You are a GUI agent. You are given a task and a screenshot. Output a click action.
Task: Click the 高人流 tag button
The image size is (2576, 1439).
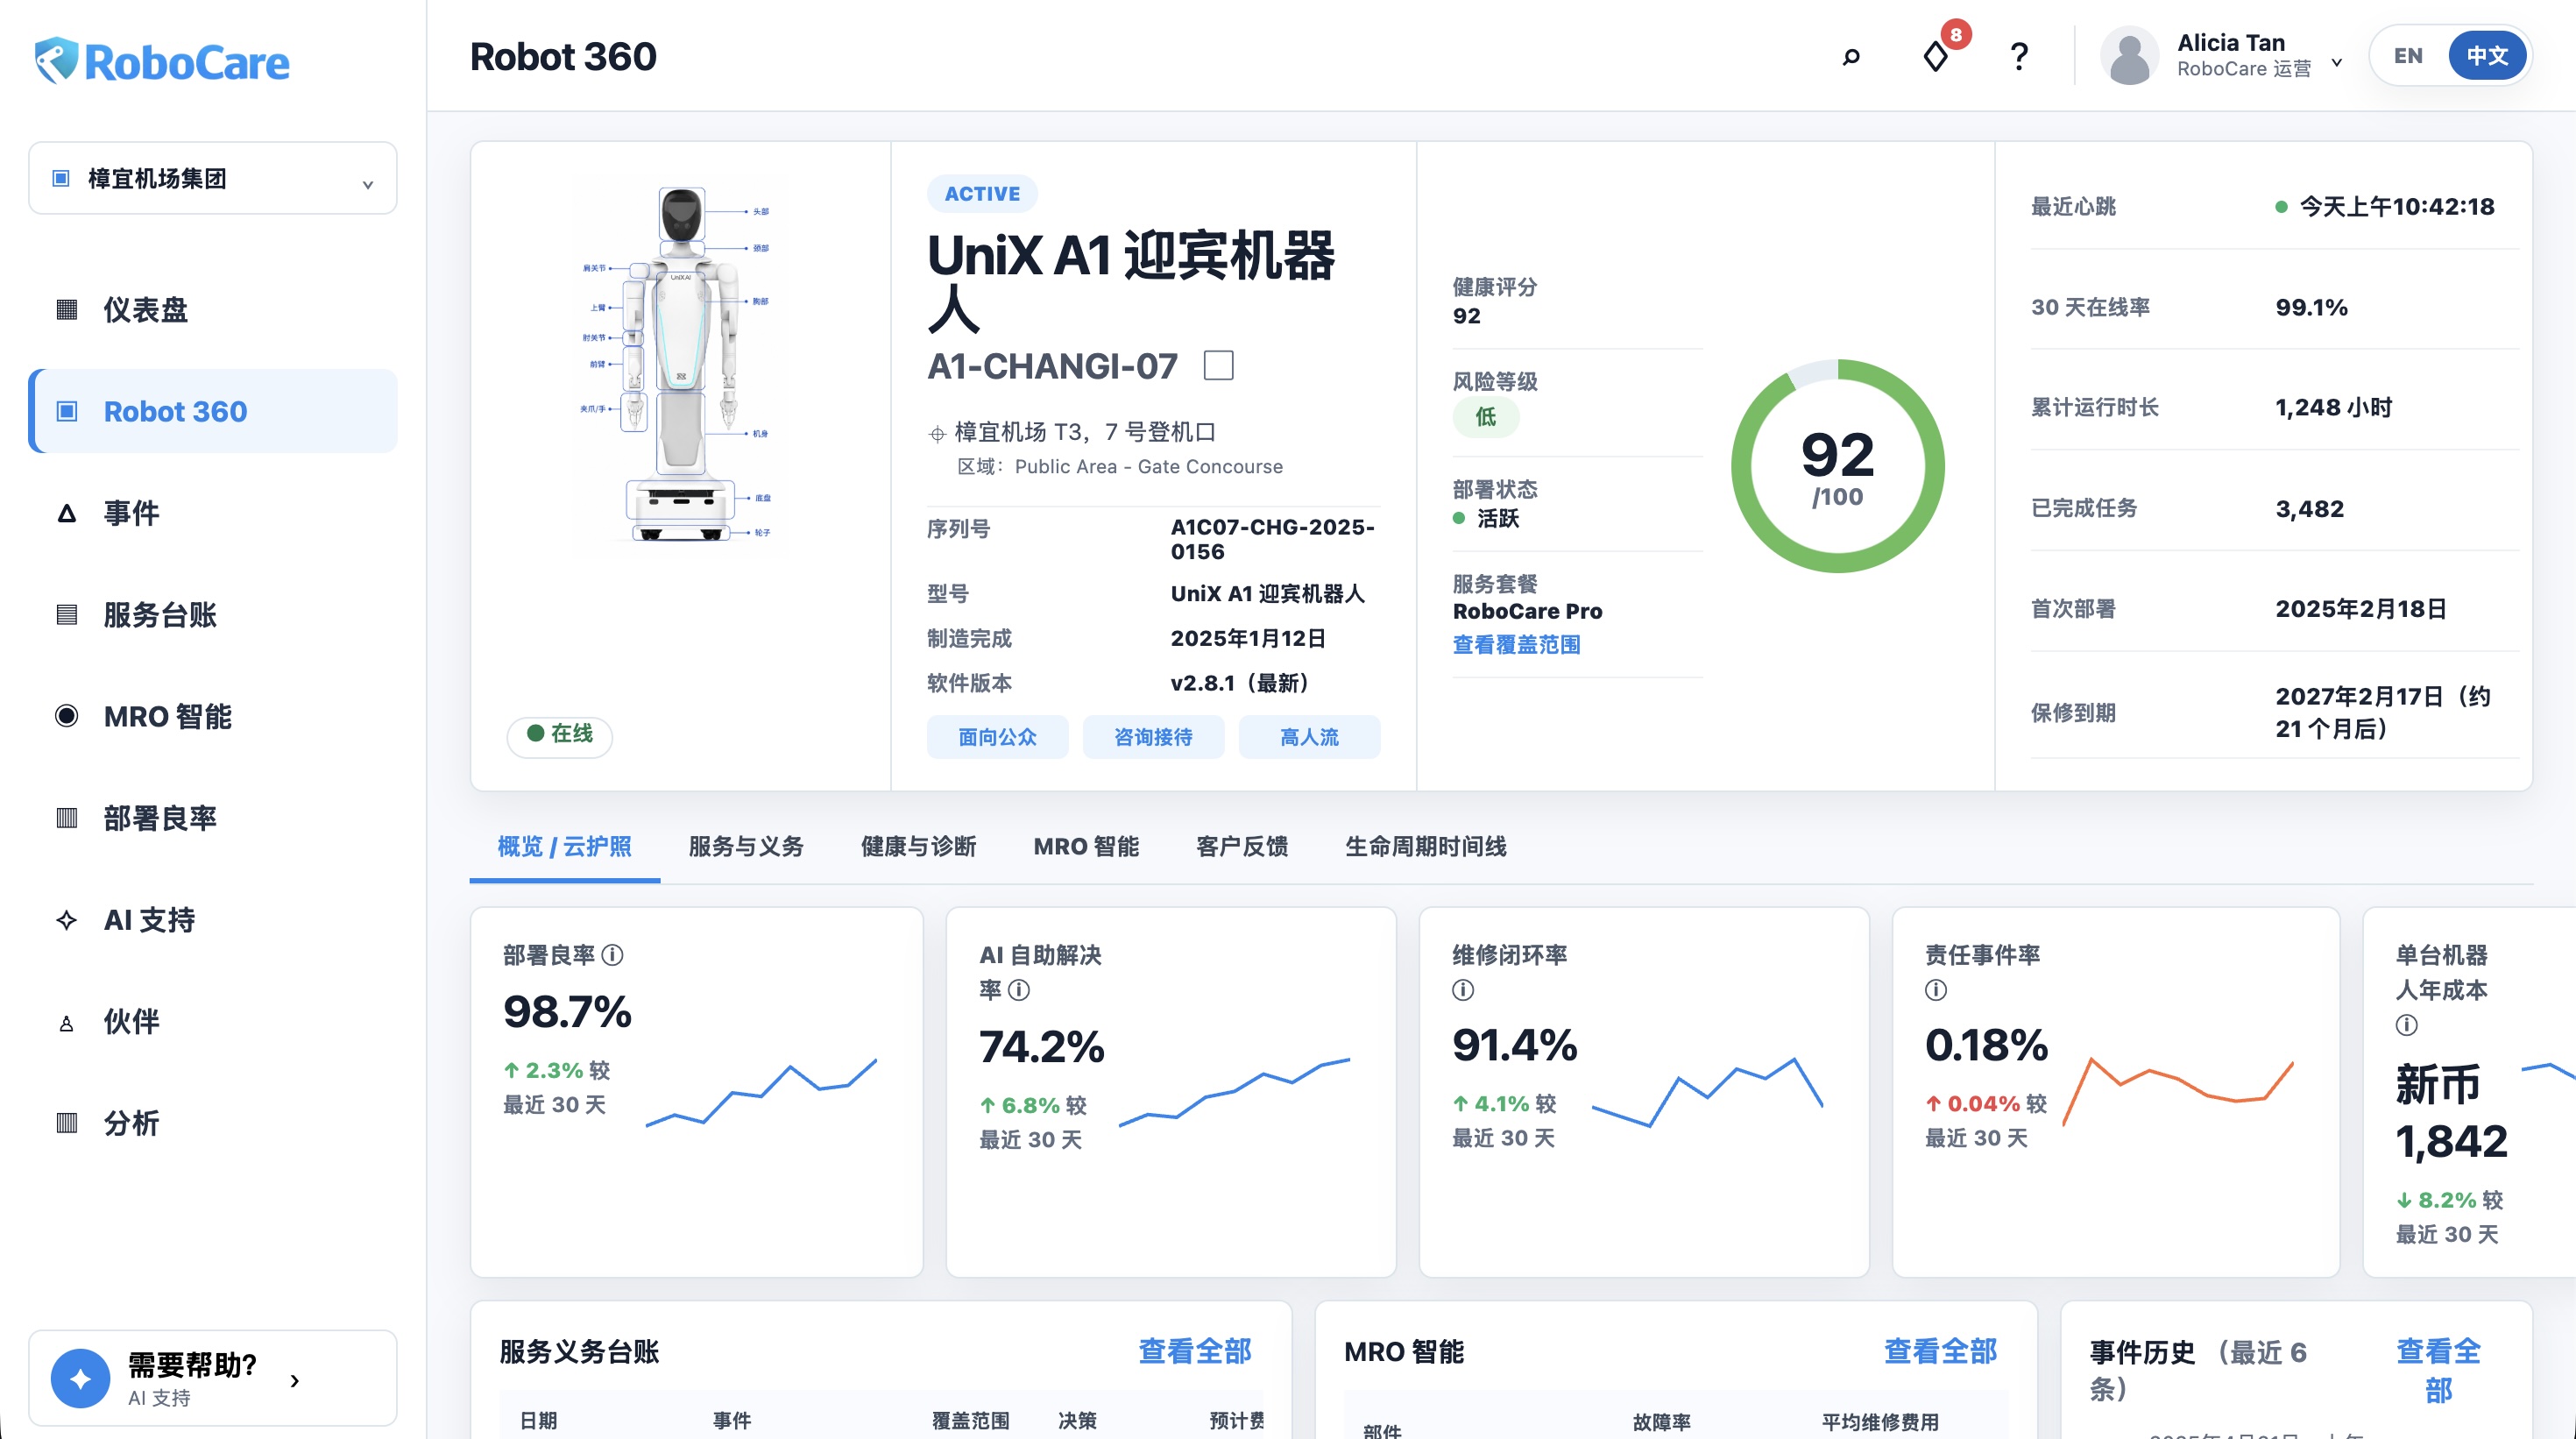point(1309,737)
